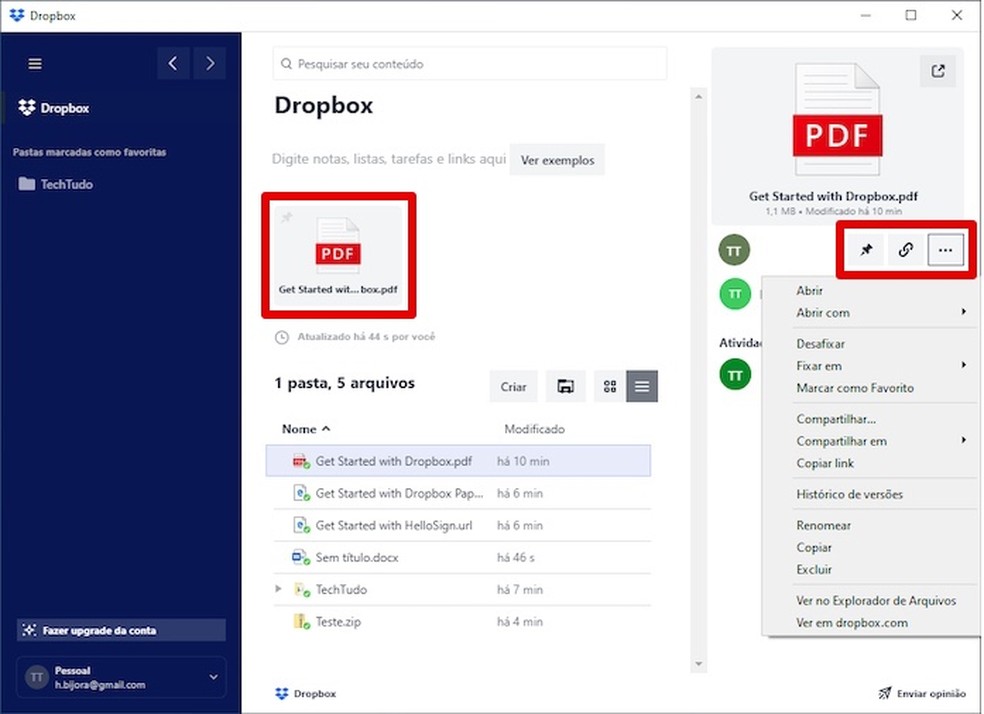
Task: Expand the Pessoal account dropdown
Action: pyautogui.click(x=213, y=677)
